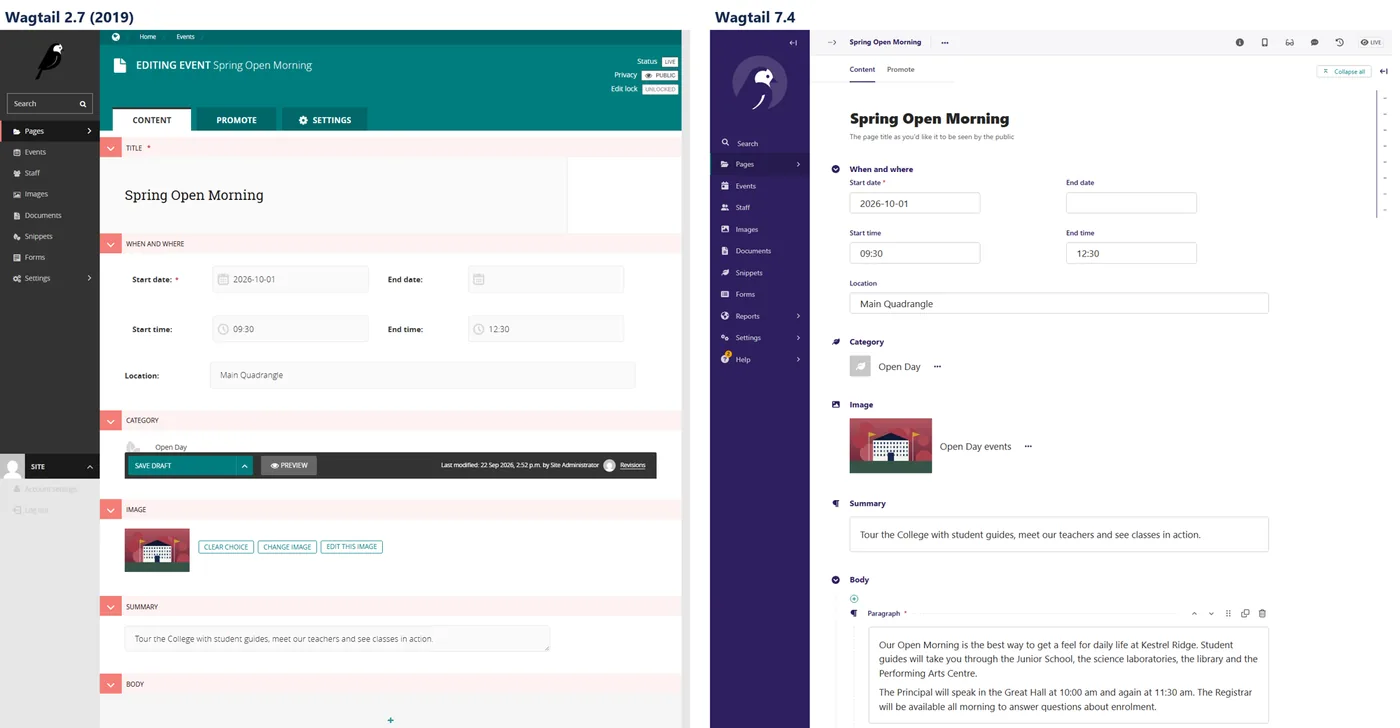Click the SAVE DRAFT button in Wagtail 2.7

click(182, 465)
